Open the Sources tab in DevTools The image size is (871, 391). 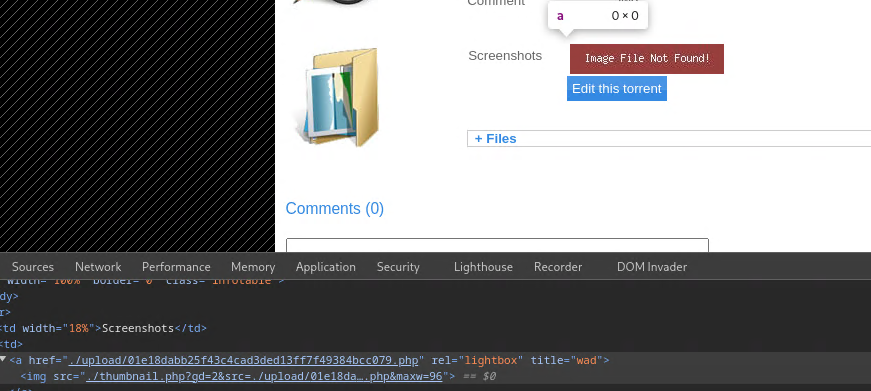pos(33,267)
